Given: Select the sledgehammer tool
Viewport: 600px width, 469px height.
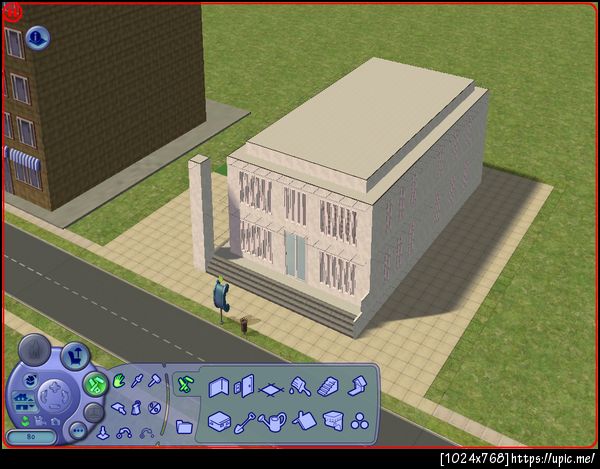Looking at the screenshot, I should point(155,381).
